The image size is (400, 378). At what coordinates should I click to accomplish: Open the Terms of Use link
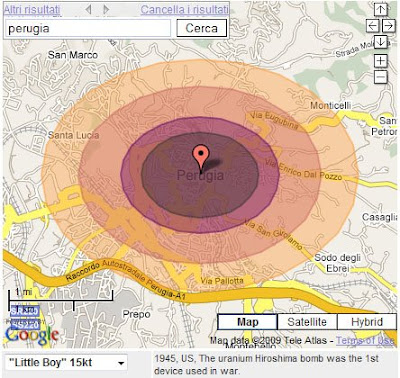[x=365, y=340]
